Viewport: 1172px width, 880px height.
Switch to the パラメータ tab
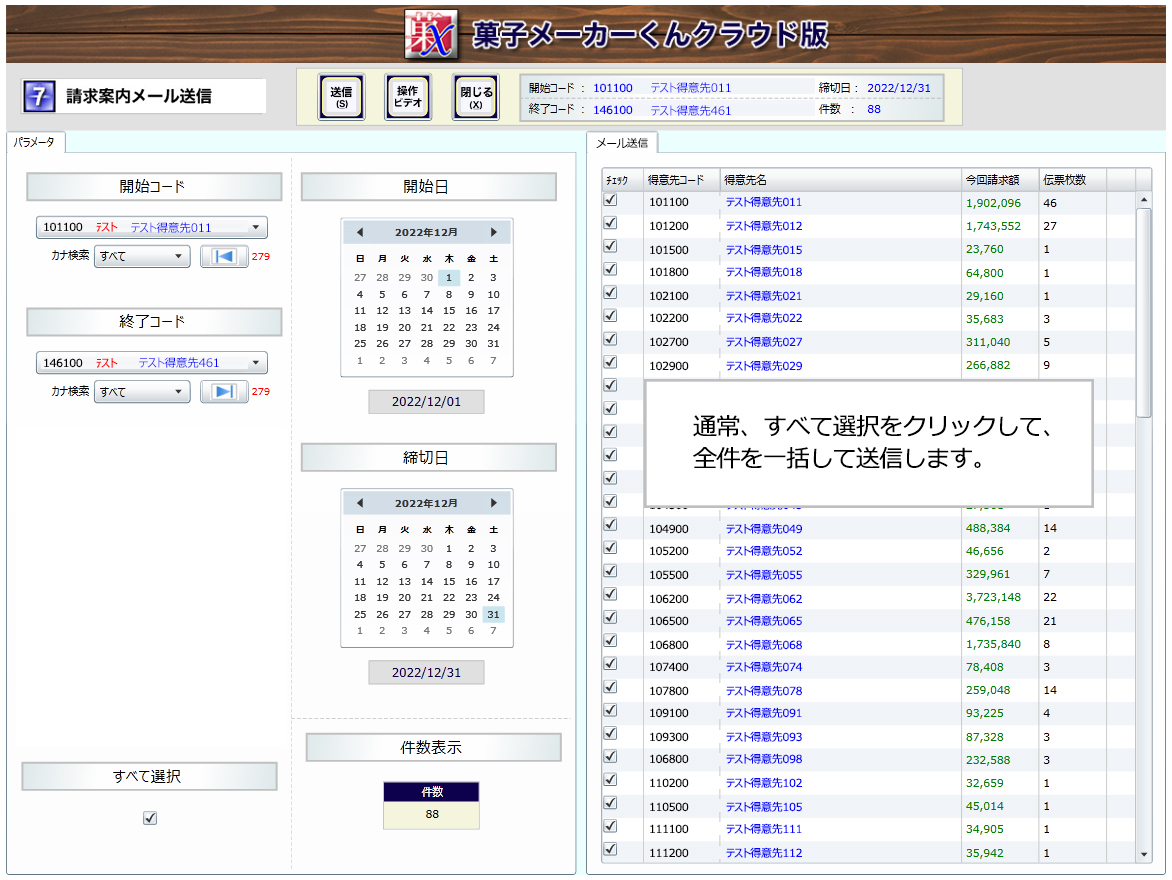point(34,142)
